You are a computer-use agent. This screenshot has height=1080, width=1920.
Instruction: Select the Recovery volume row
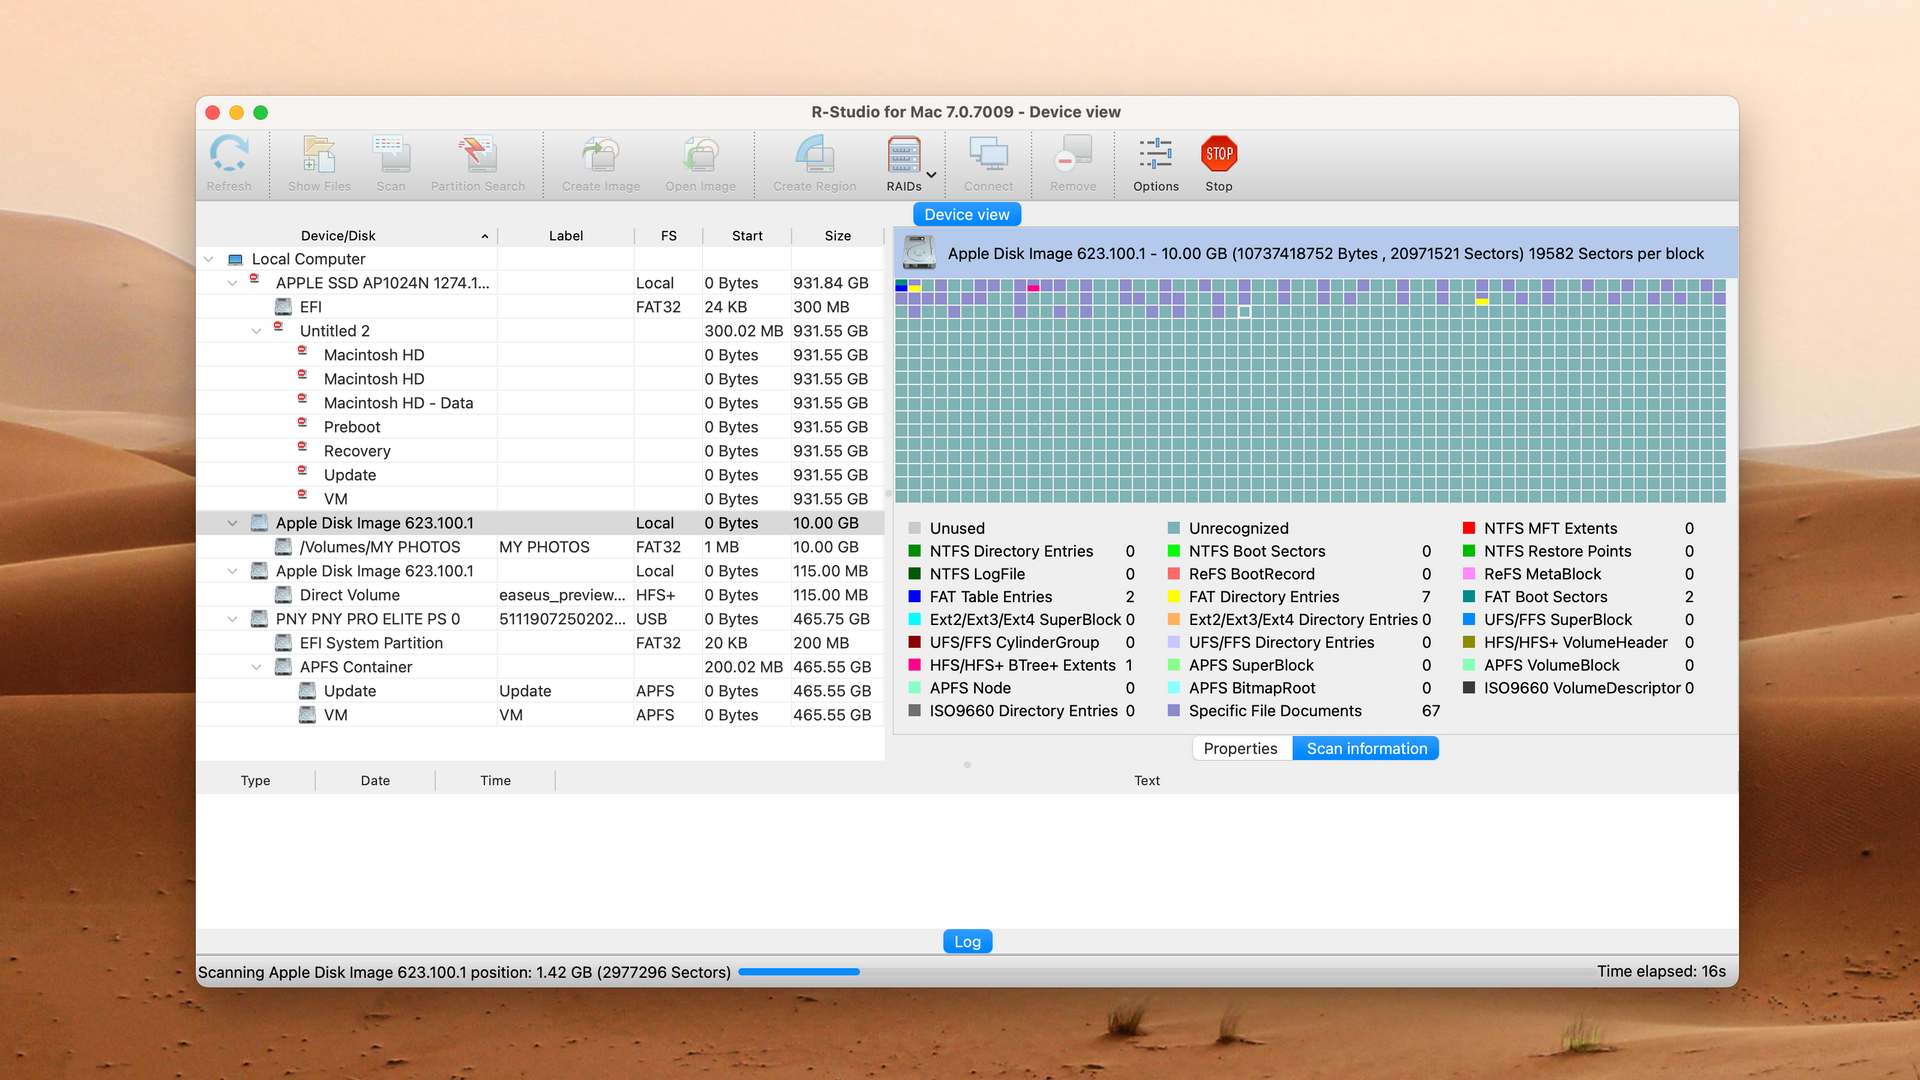click(x=540, y=451)
